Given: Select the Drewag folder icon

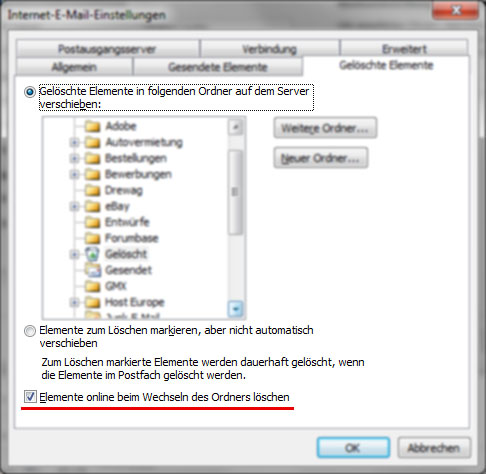Looking at the screenshot, I should click(92, 190).
